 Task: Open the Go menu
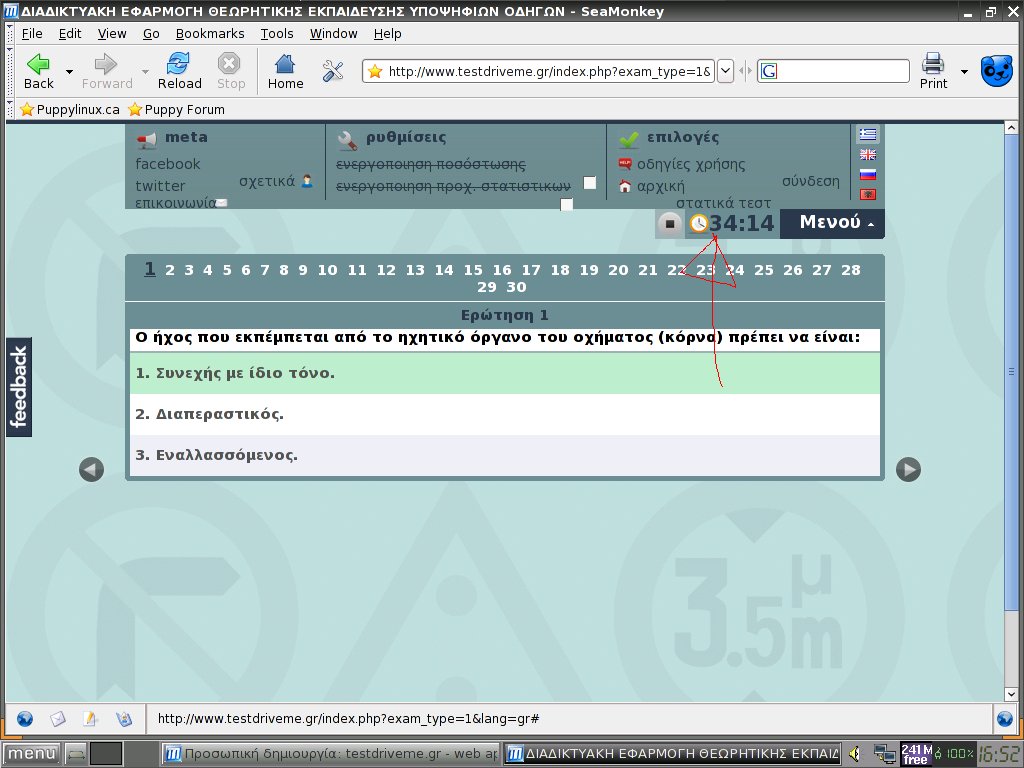151,33
